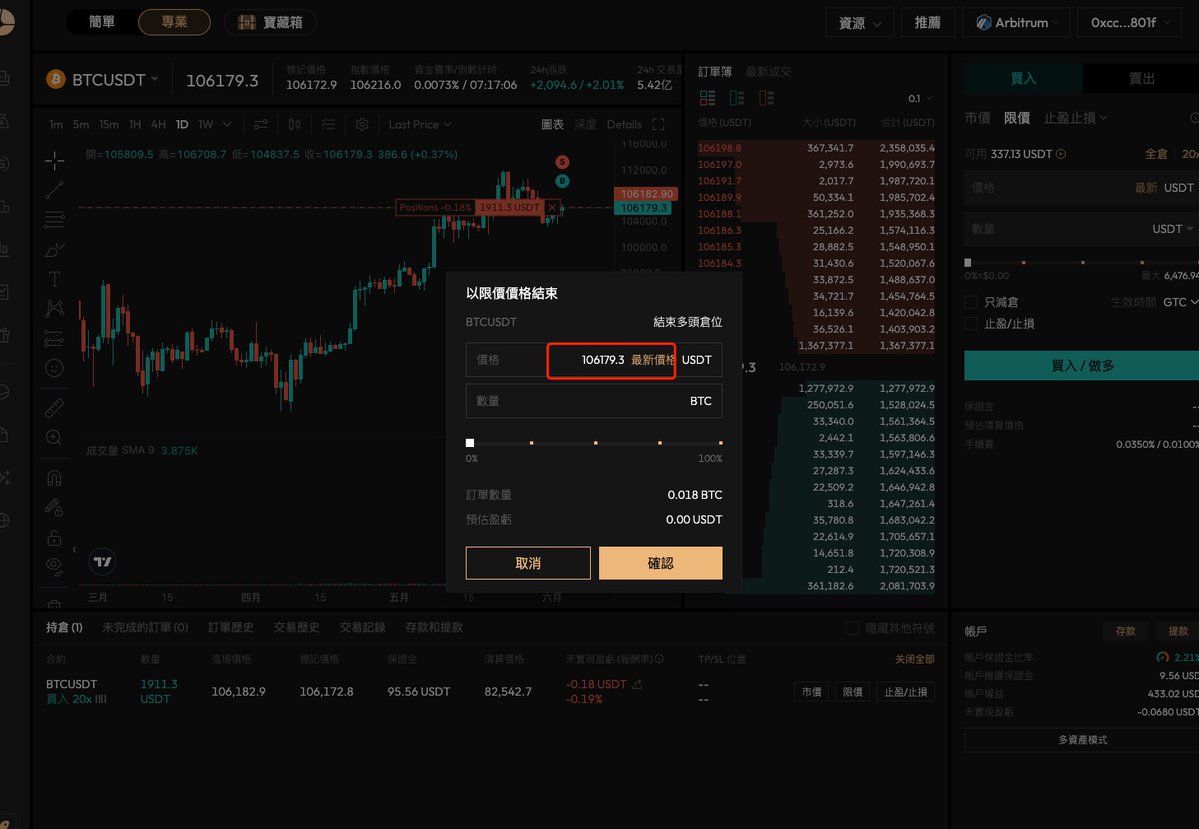This screenshot has width=1199, height=829.
Task: Add funds with plus icon
Action: (x=1061, y=154)
